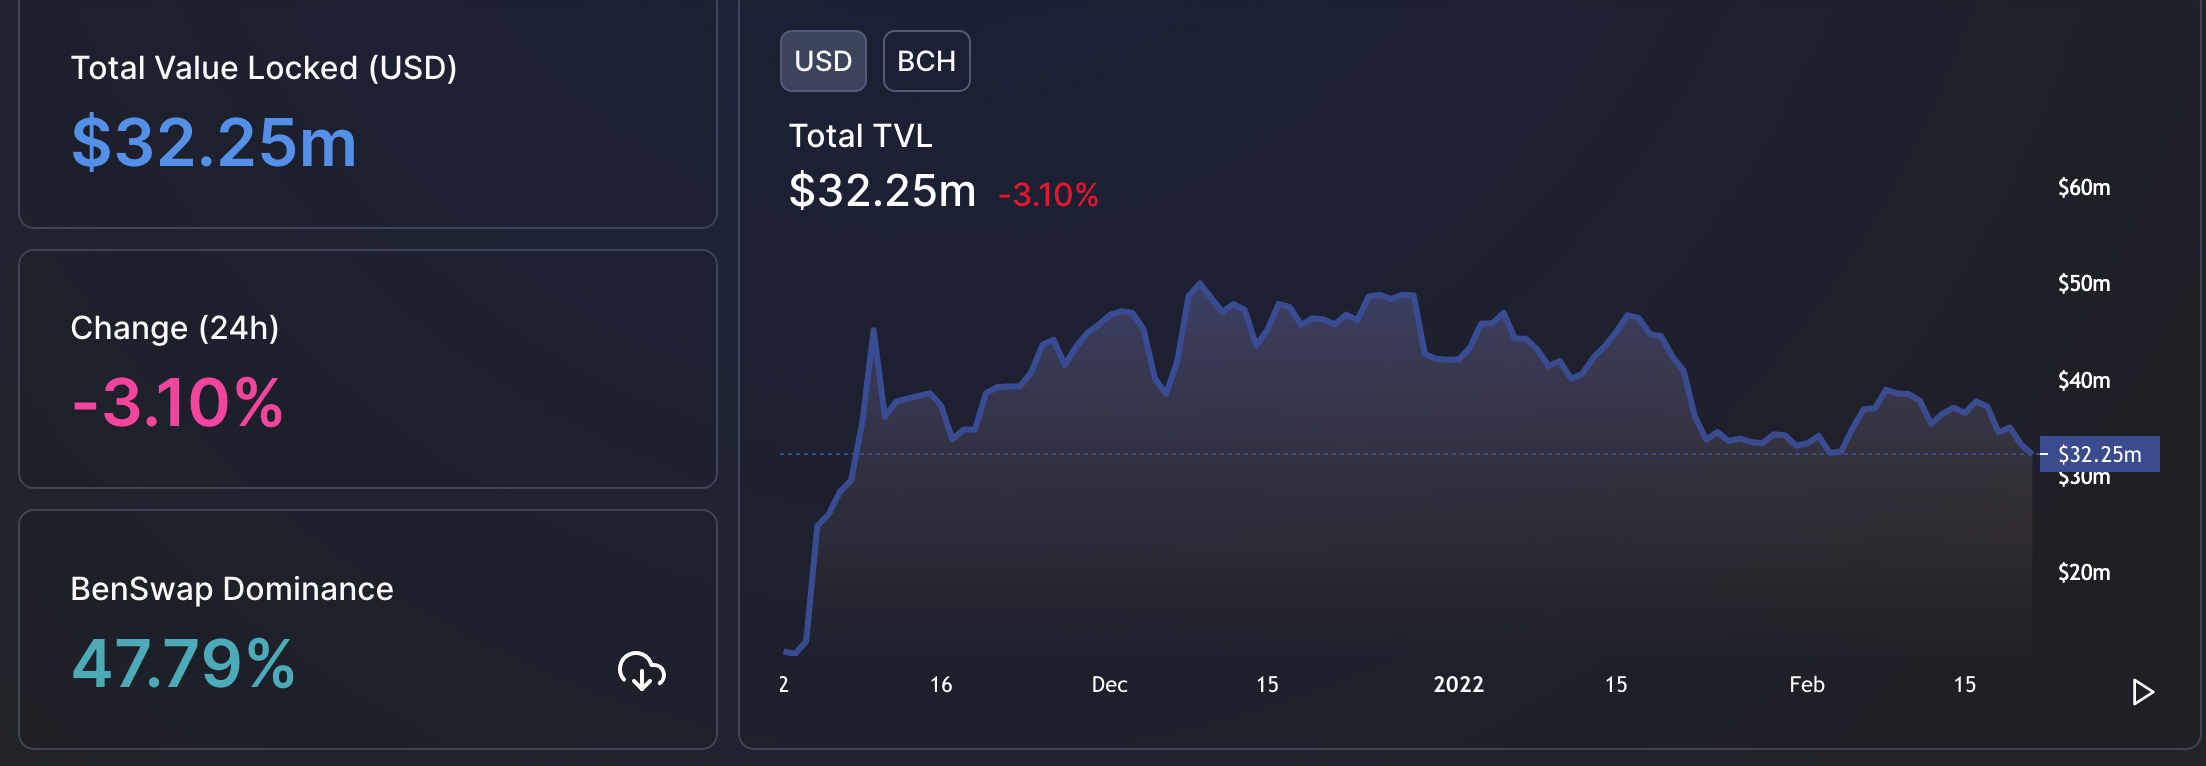Select the 47.79% dominance value
The image size is (2206, 766).
(183, 664)
